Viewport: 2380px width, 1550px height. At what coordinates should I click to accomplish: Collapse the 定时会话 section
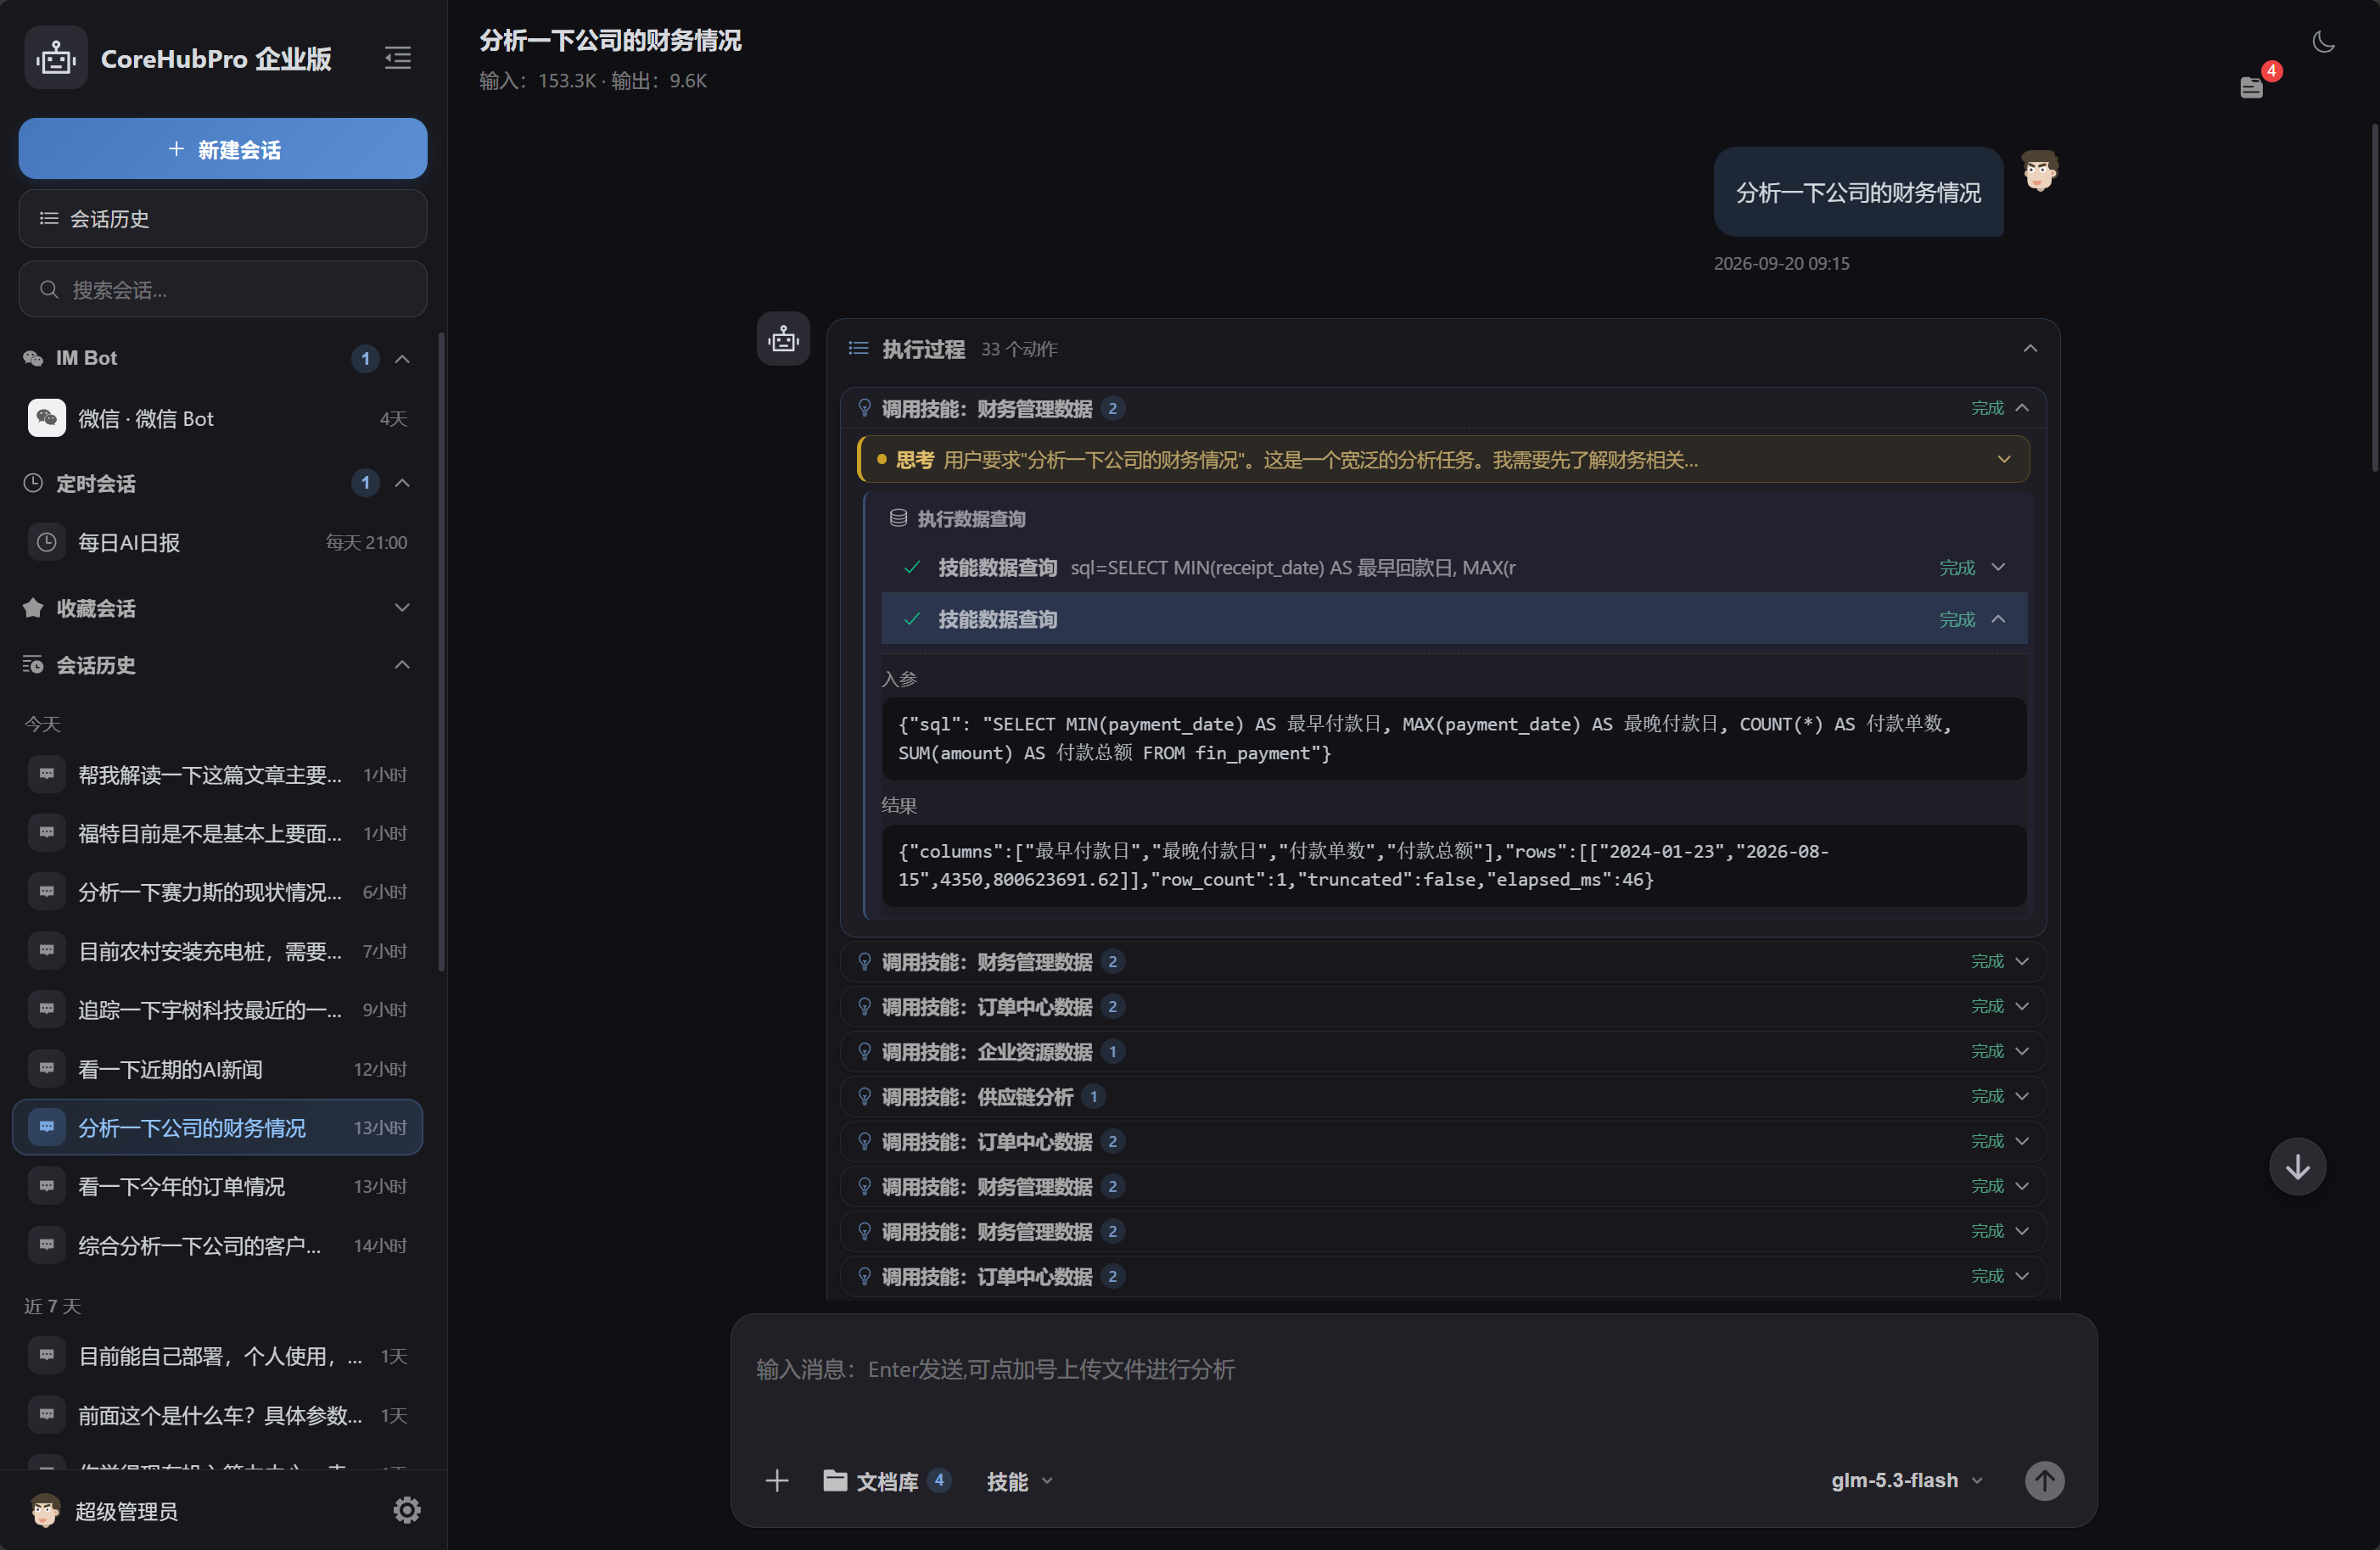click(x=402, y=483)
